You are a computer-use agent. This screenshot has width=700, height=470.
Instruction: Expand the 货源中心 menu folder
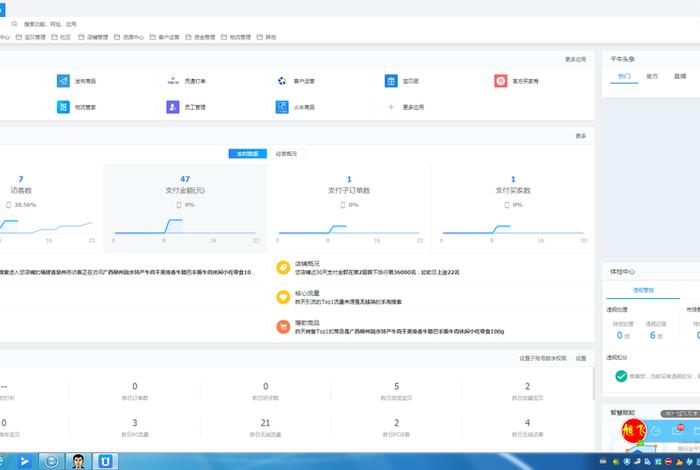click(x=129, y=37)
